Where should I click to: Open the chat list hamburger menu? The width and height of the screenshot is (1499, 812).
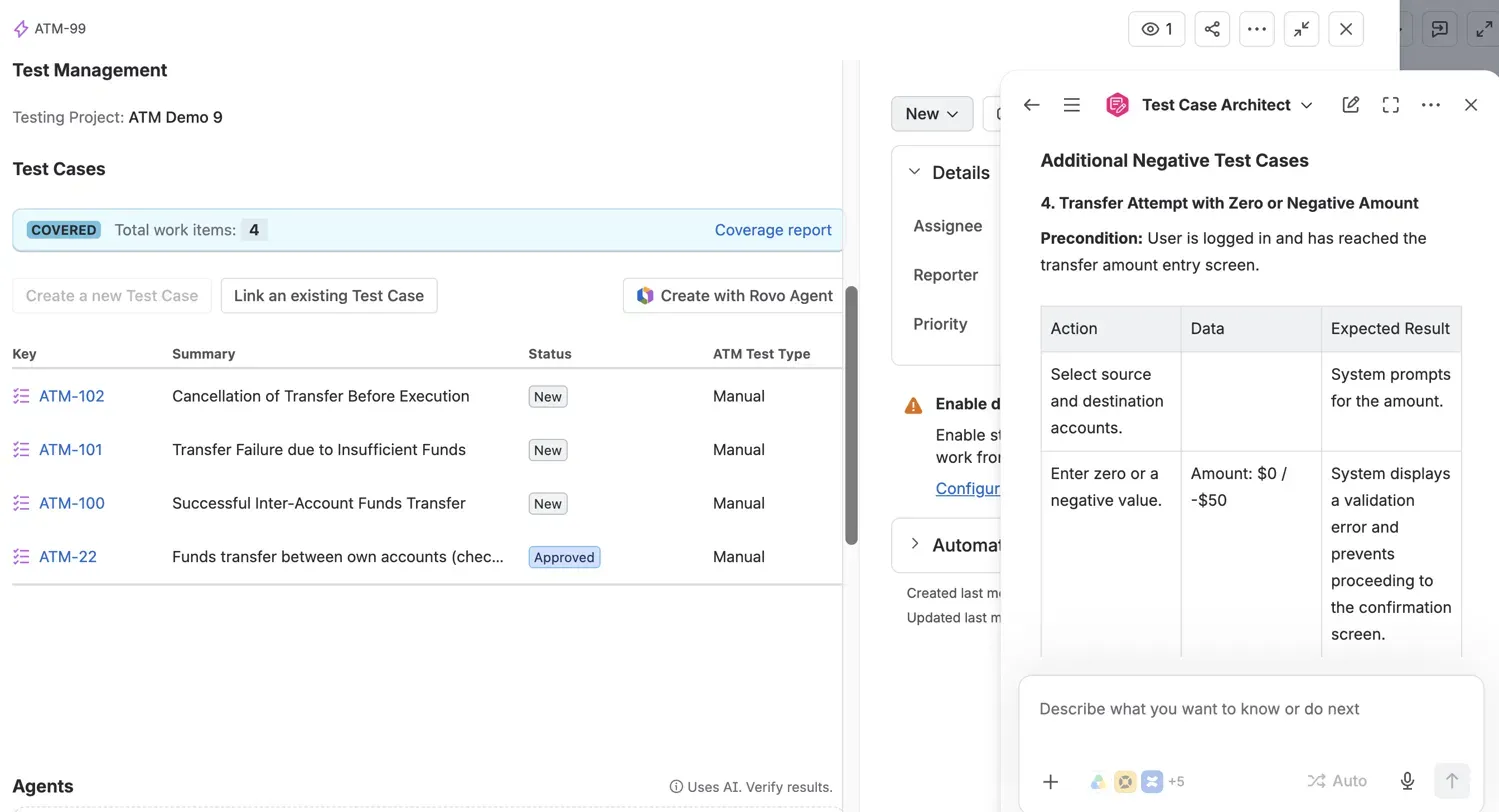[1072, 105]
